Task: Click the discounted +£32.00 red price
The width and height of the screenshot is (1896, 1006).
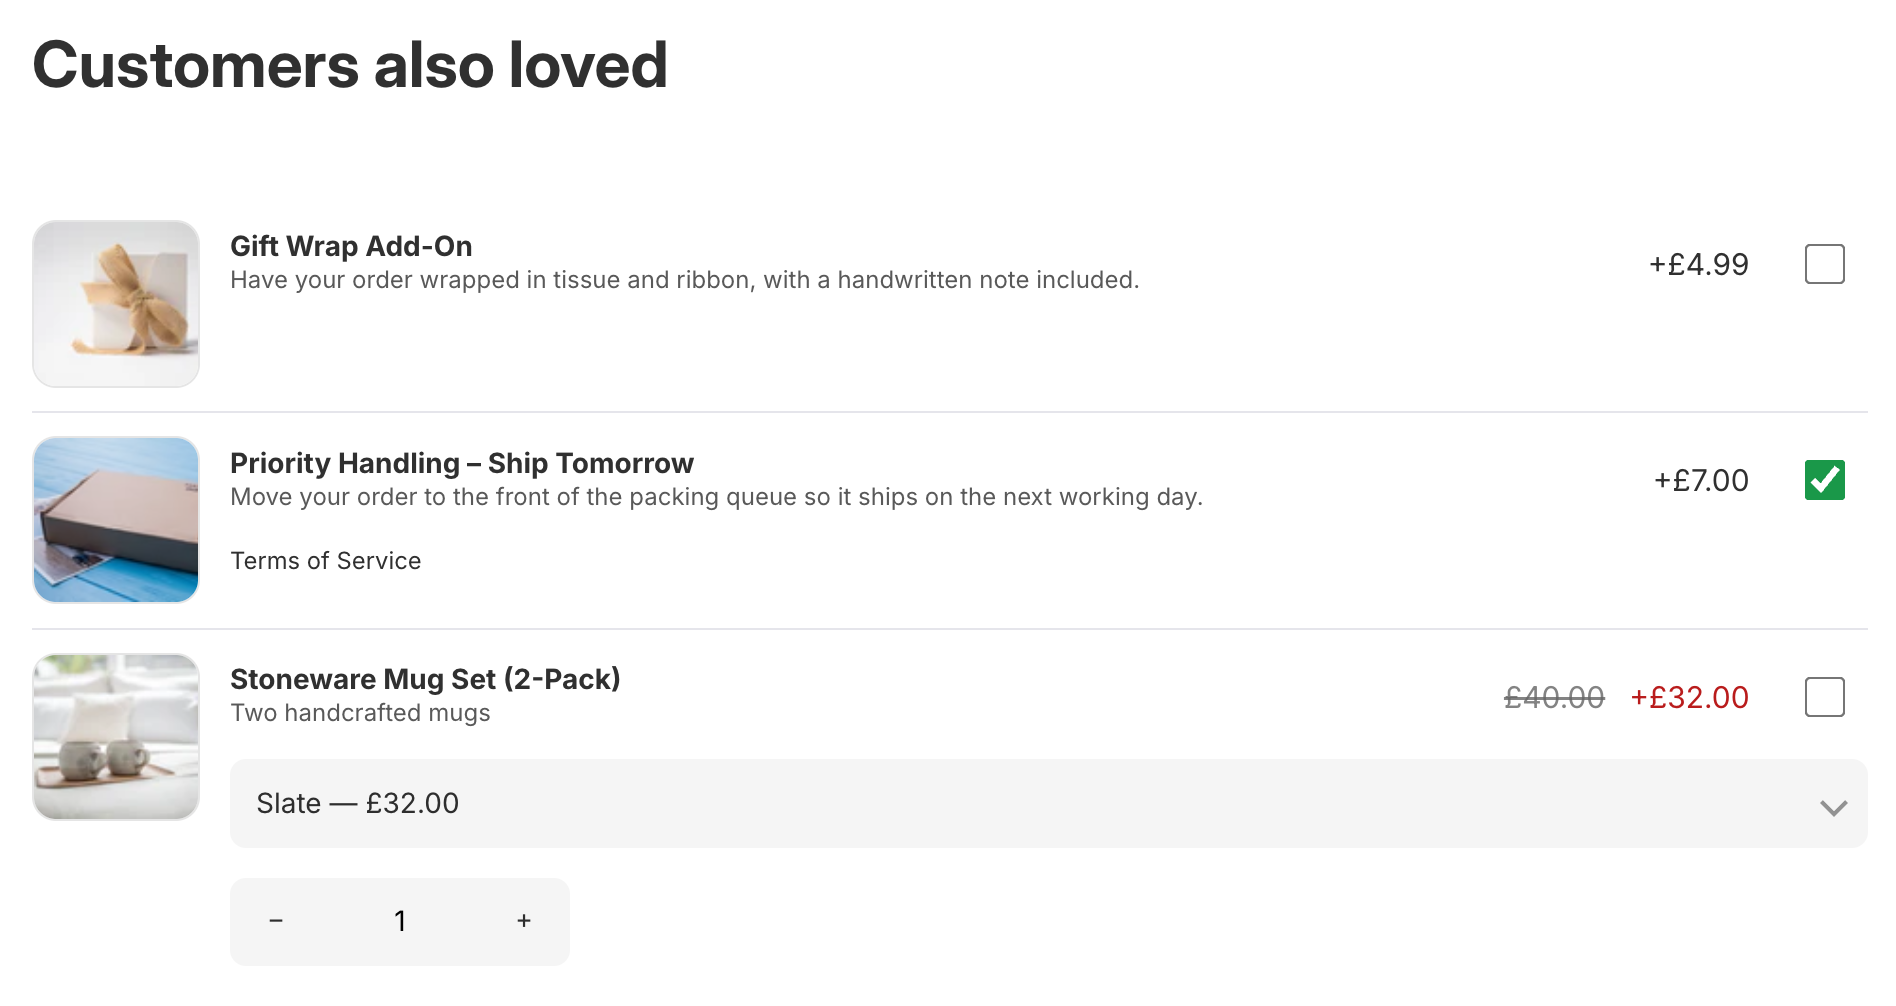Action: [1691, 698]
